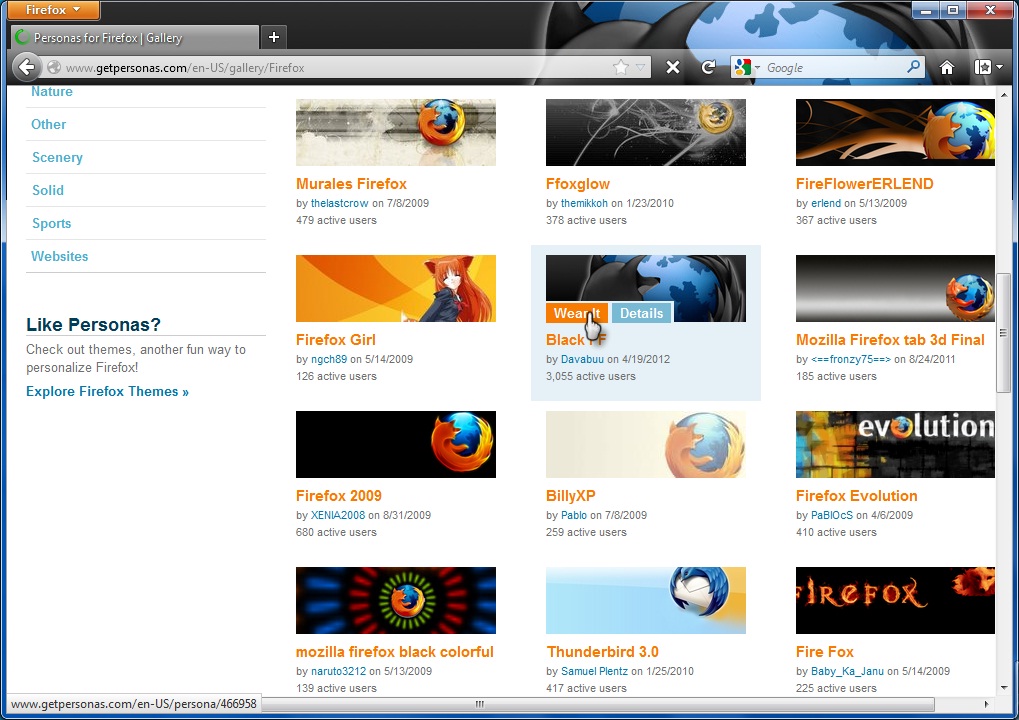Click the FireFlowerERLEND title link

coord(864,184)
